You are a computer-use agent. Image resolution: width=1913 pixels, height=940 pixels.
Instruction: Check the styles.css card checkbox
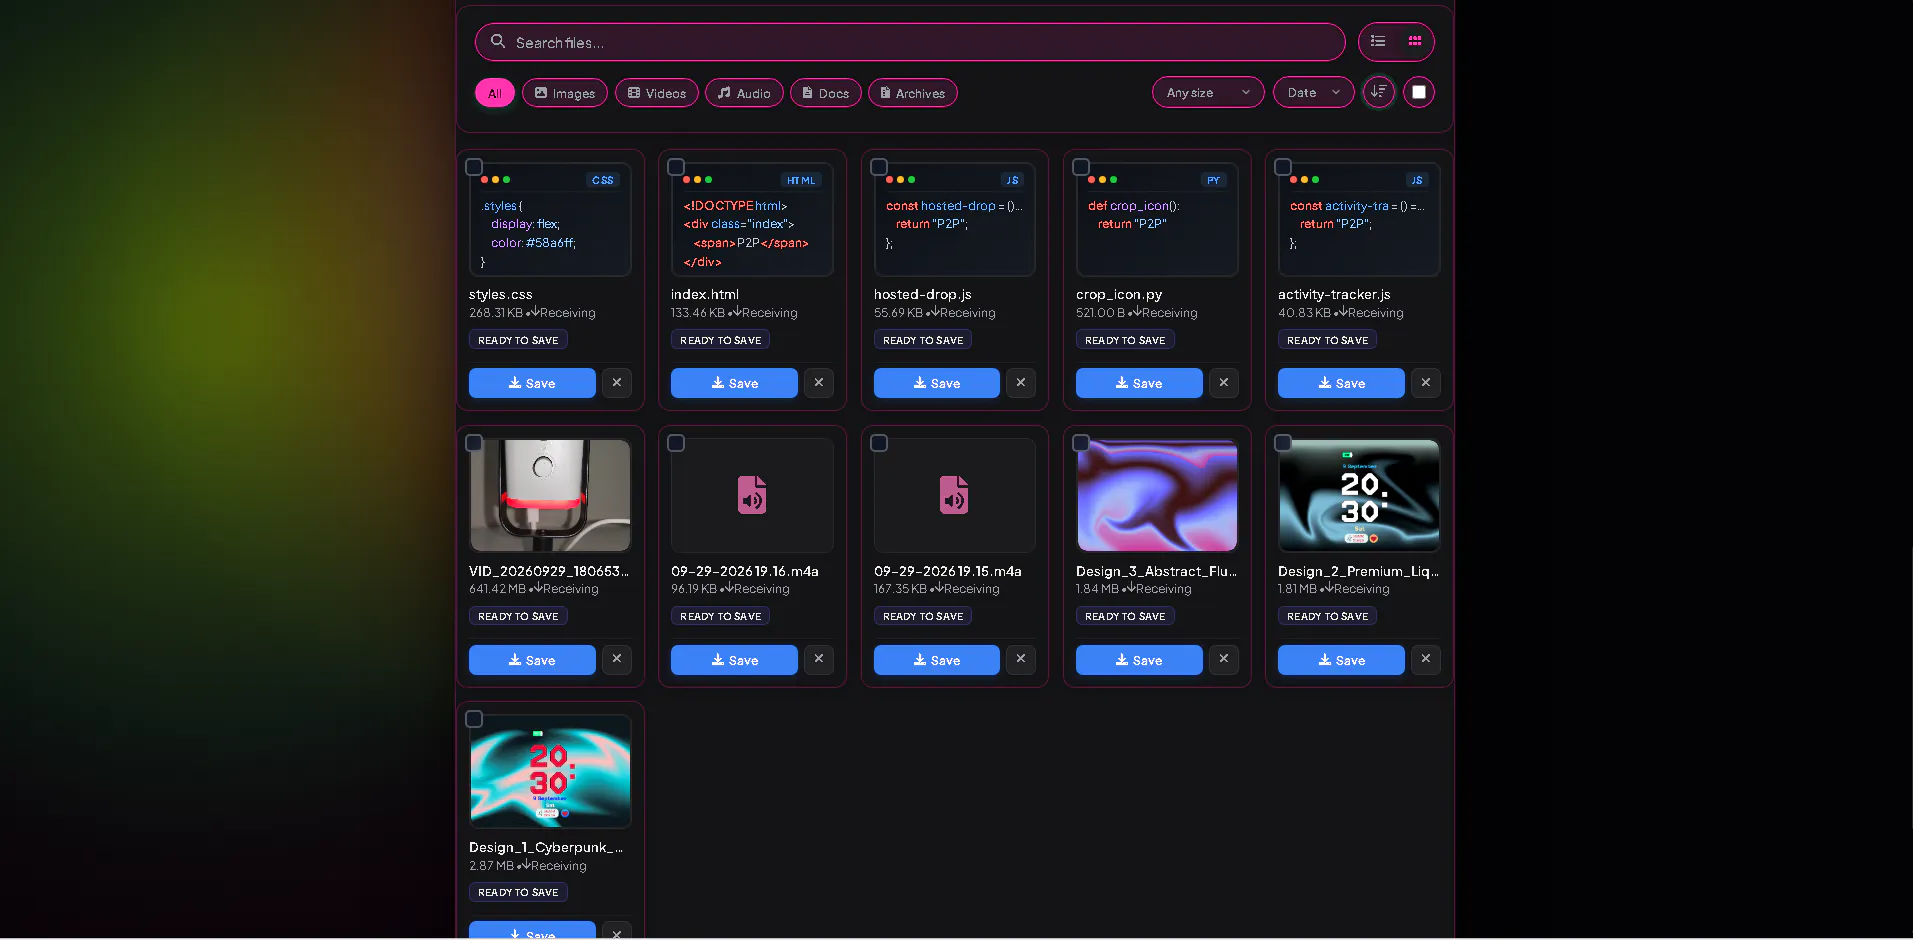click(x=475, y=167)
